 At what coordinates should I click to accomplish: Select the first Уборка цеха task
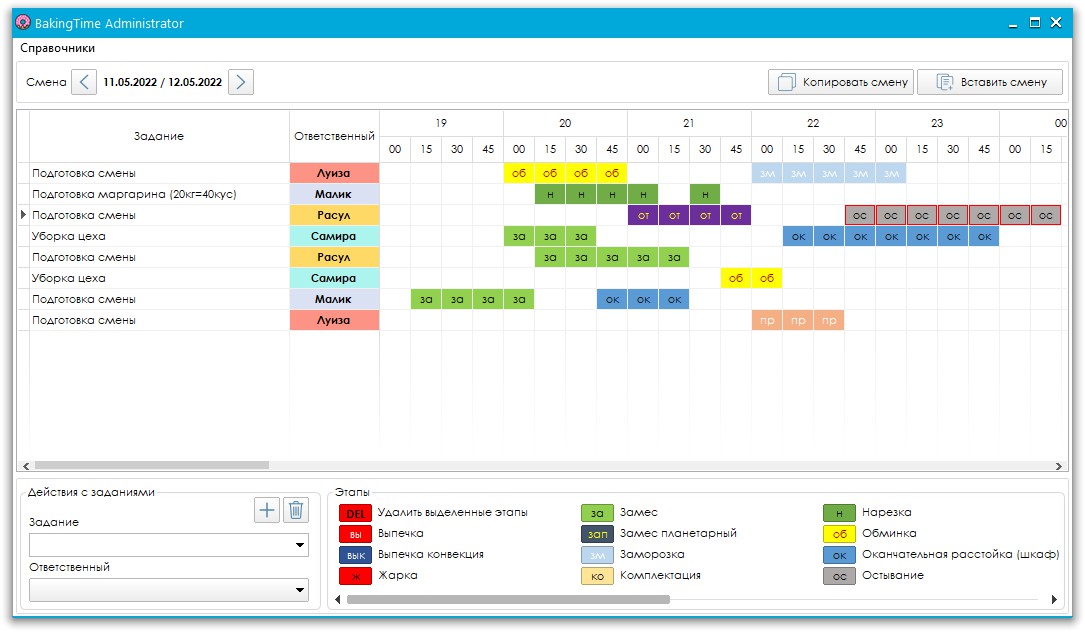click(159, 236)
